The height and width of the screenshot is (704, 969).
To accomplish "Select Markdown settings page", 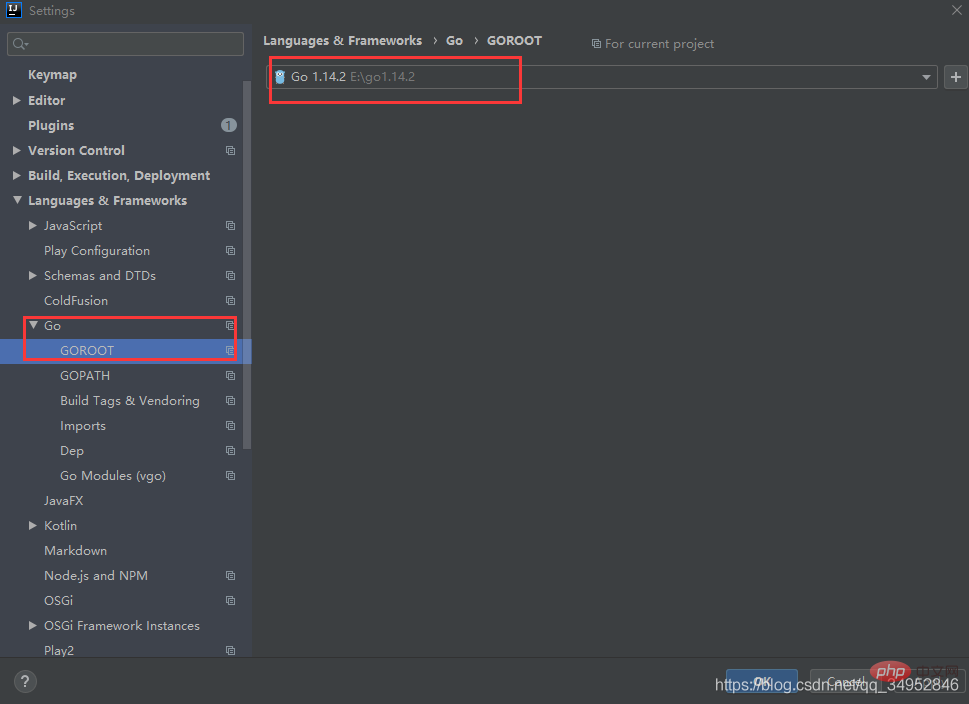I will point(75,551).
